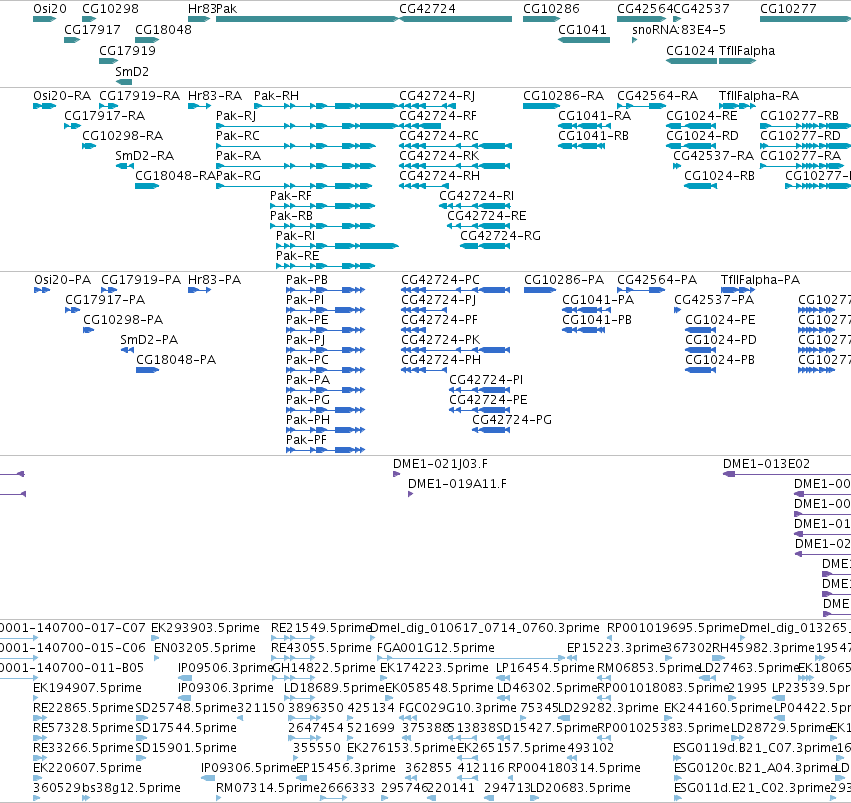
Task: Click the FGA001G12.5prime EST
Action: [x=471, y=658]
